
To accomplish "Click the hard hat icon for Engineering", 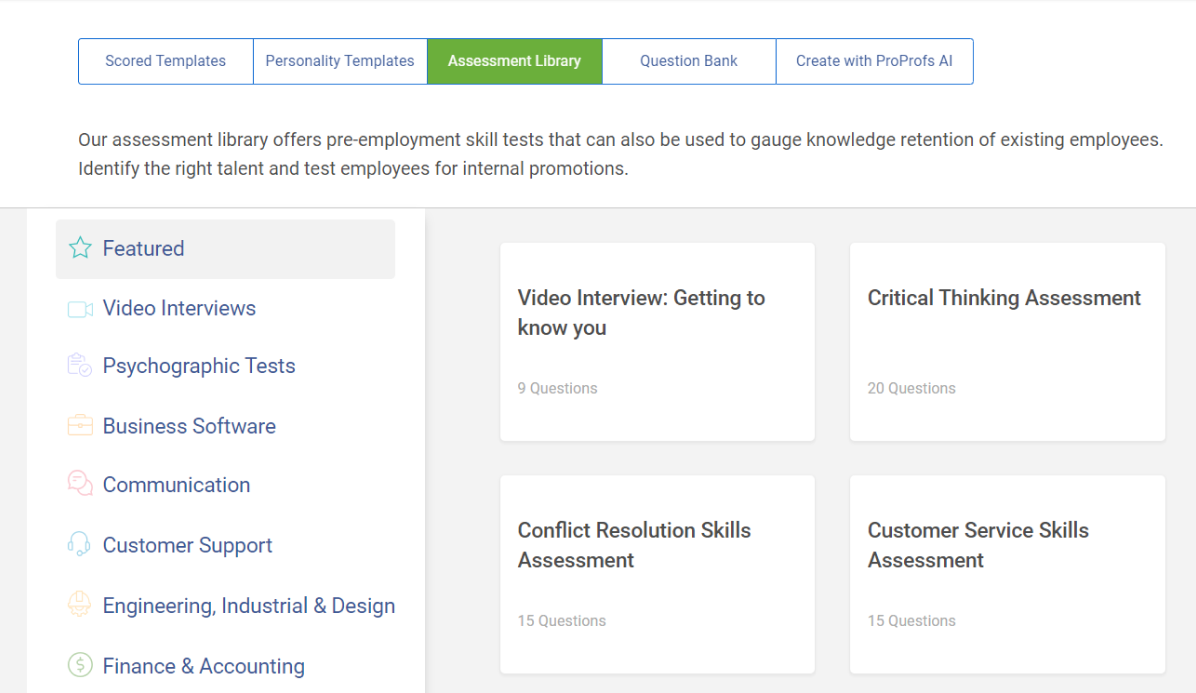I will click(x=80, y=605).
